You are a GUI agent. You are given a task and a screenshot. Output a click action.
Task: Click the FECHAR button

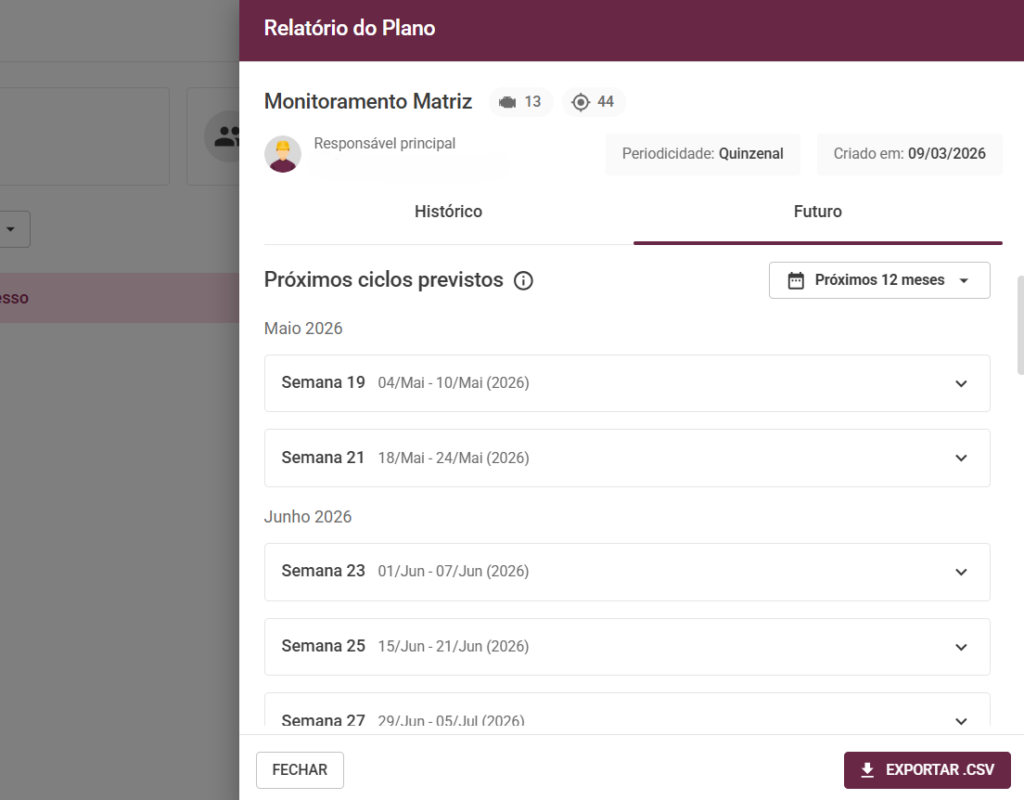tap(300, 770)
